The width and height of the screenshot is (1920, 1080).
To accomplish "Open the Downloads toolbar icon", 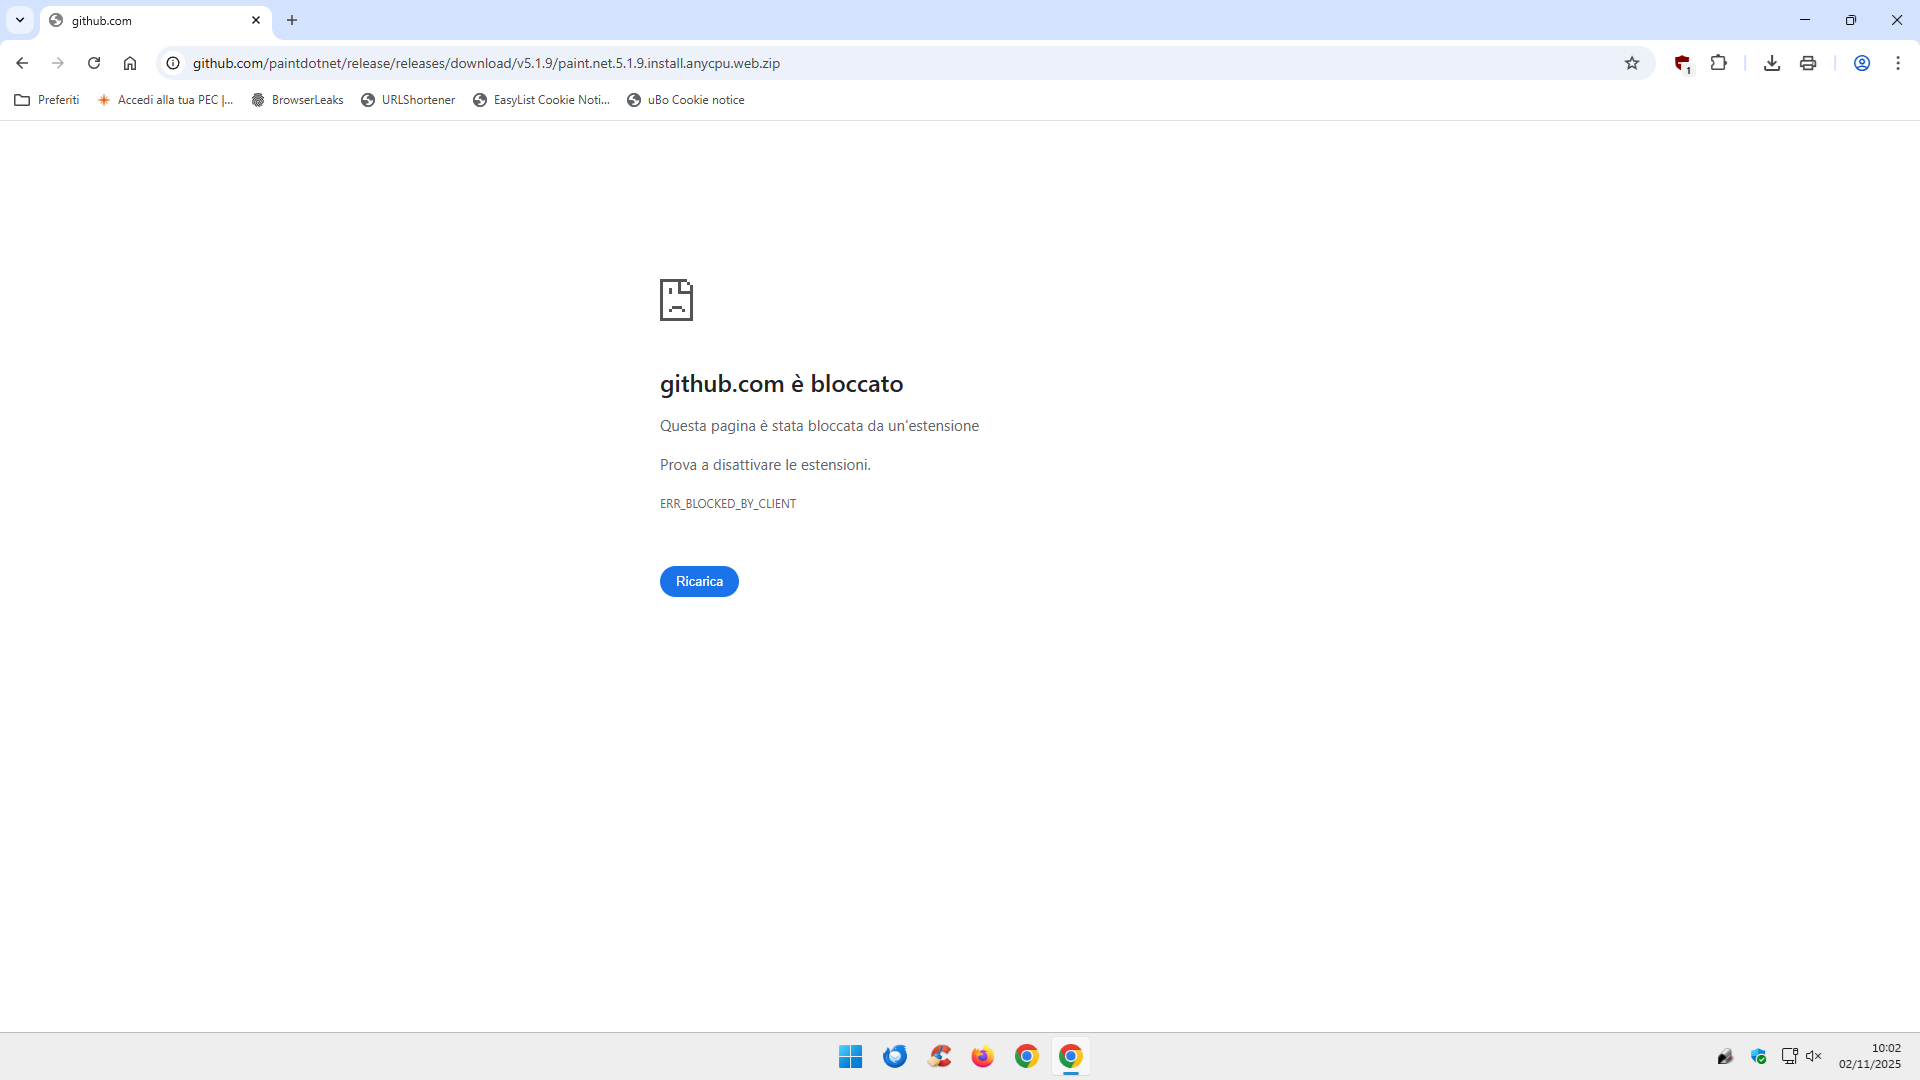I will 1771,63.
